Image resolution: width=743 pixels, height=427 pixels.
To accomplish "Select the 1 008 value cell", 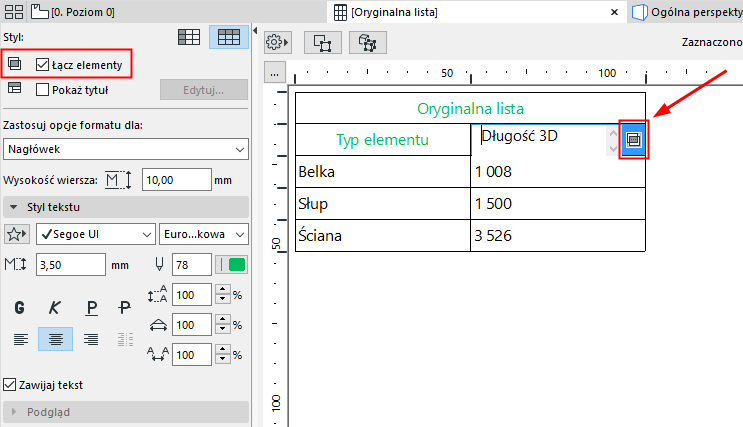I will pyautogui.click(x=558, y=172).
